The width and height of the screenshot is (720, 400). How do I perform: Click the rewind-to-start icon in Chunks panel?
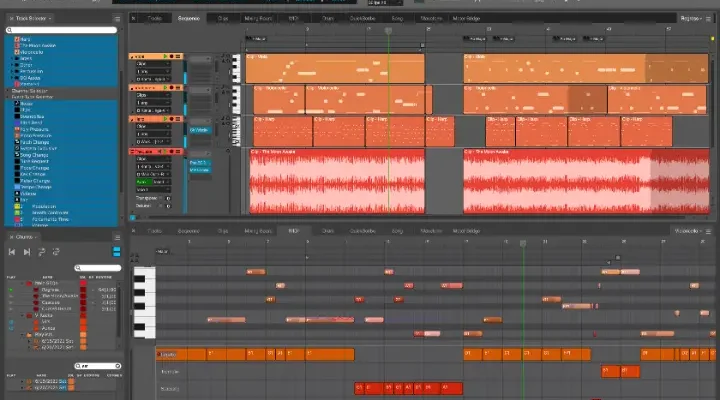pyautogui.click(x=13, y=252)
